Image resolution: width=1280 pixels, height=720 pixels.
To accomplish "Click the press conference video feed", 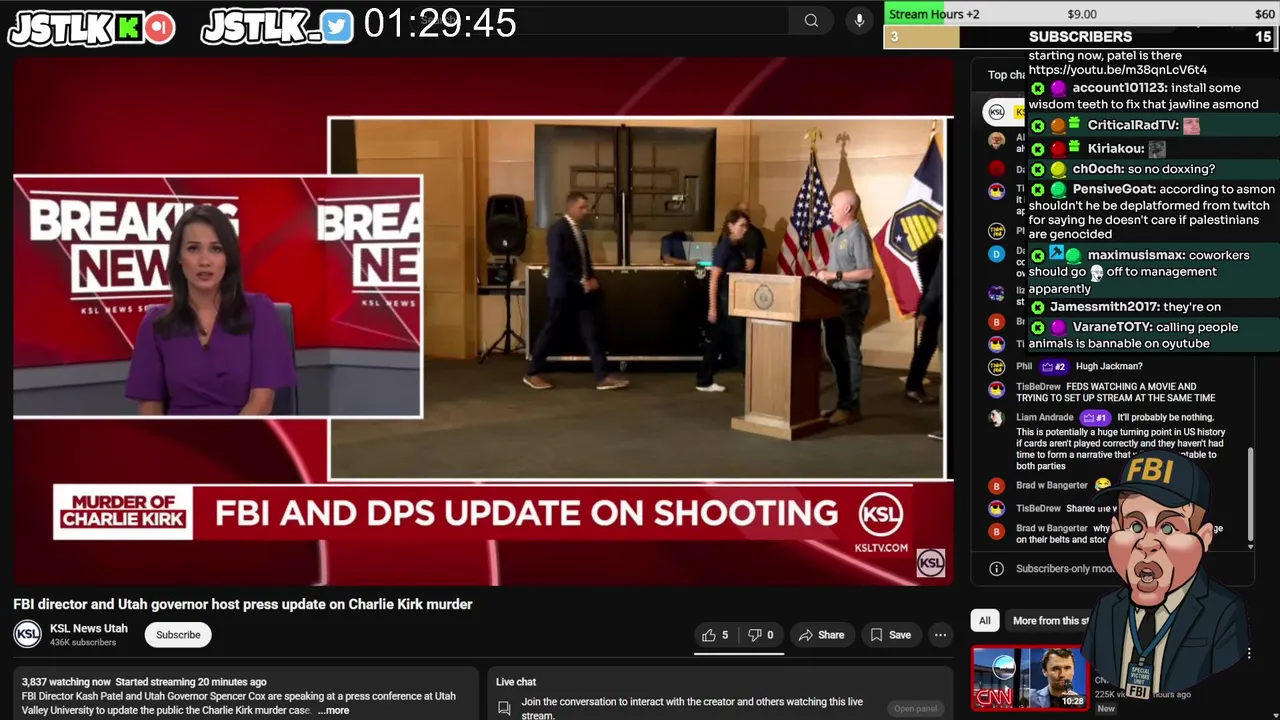I will coord(639,298).
